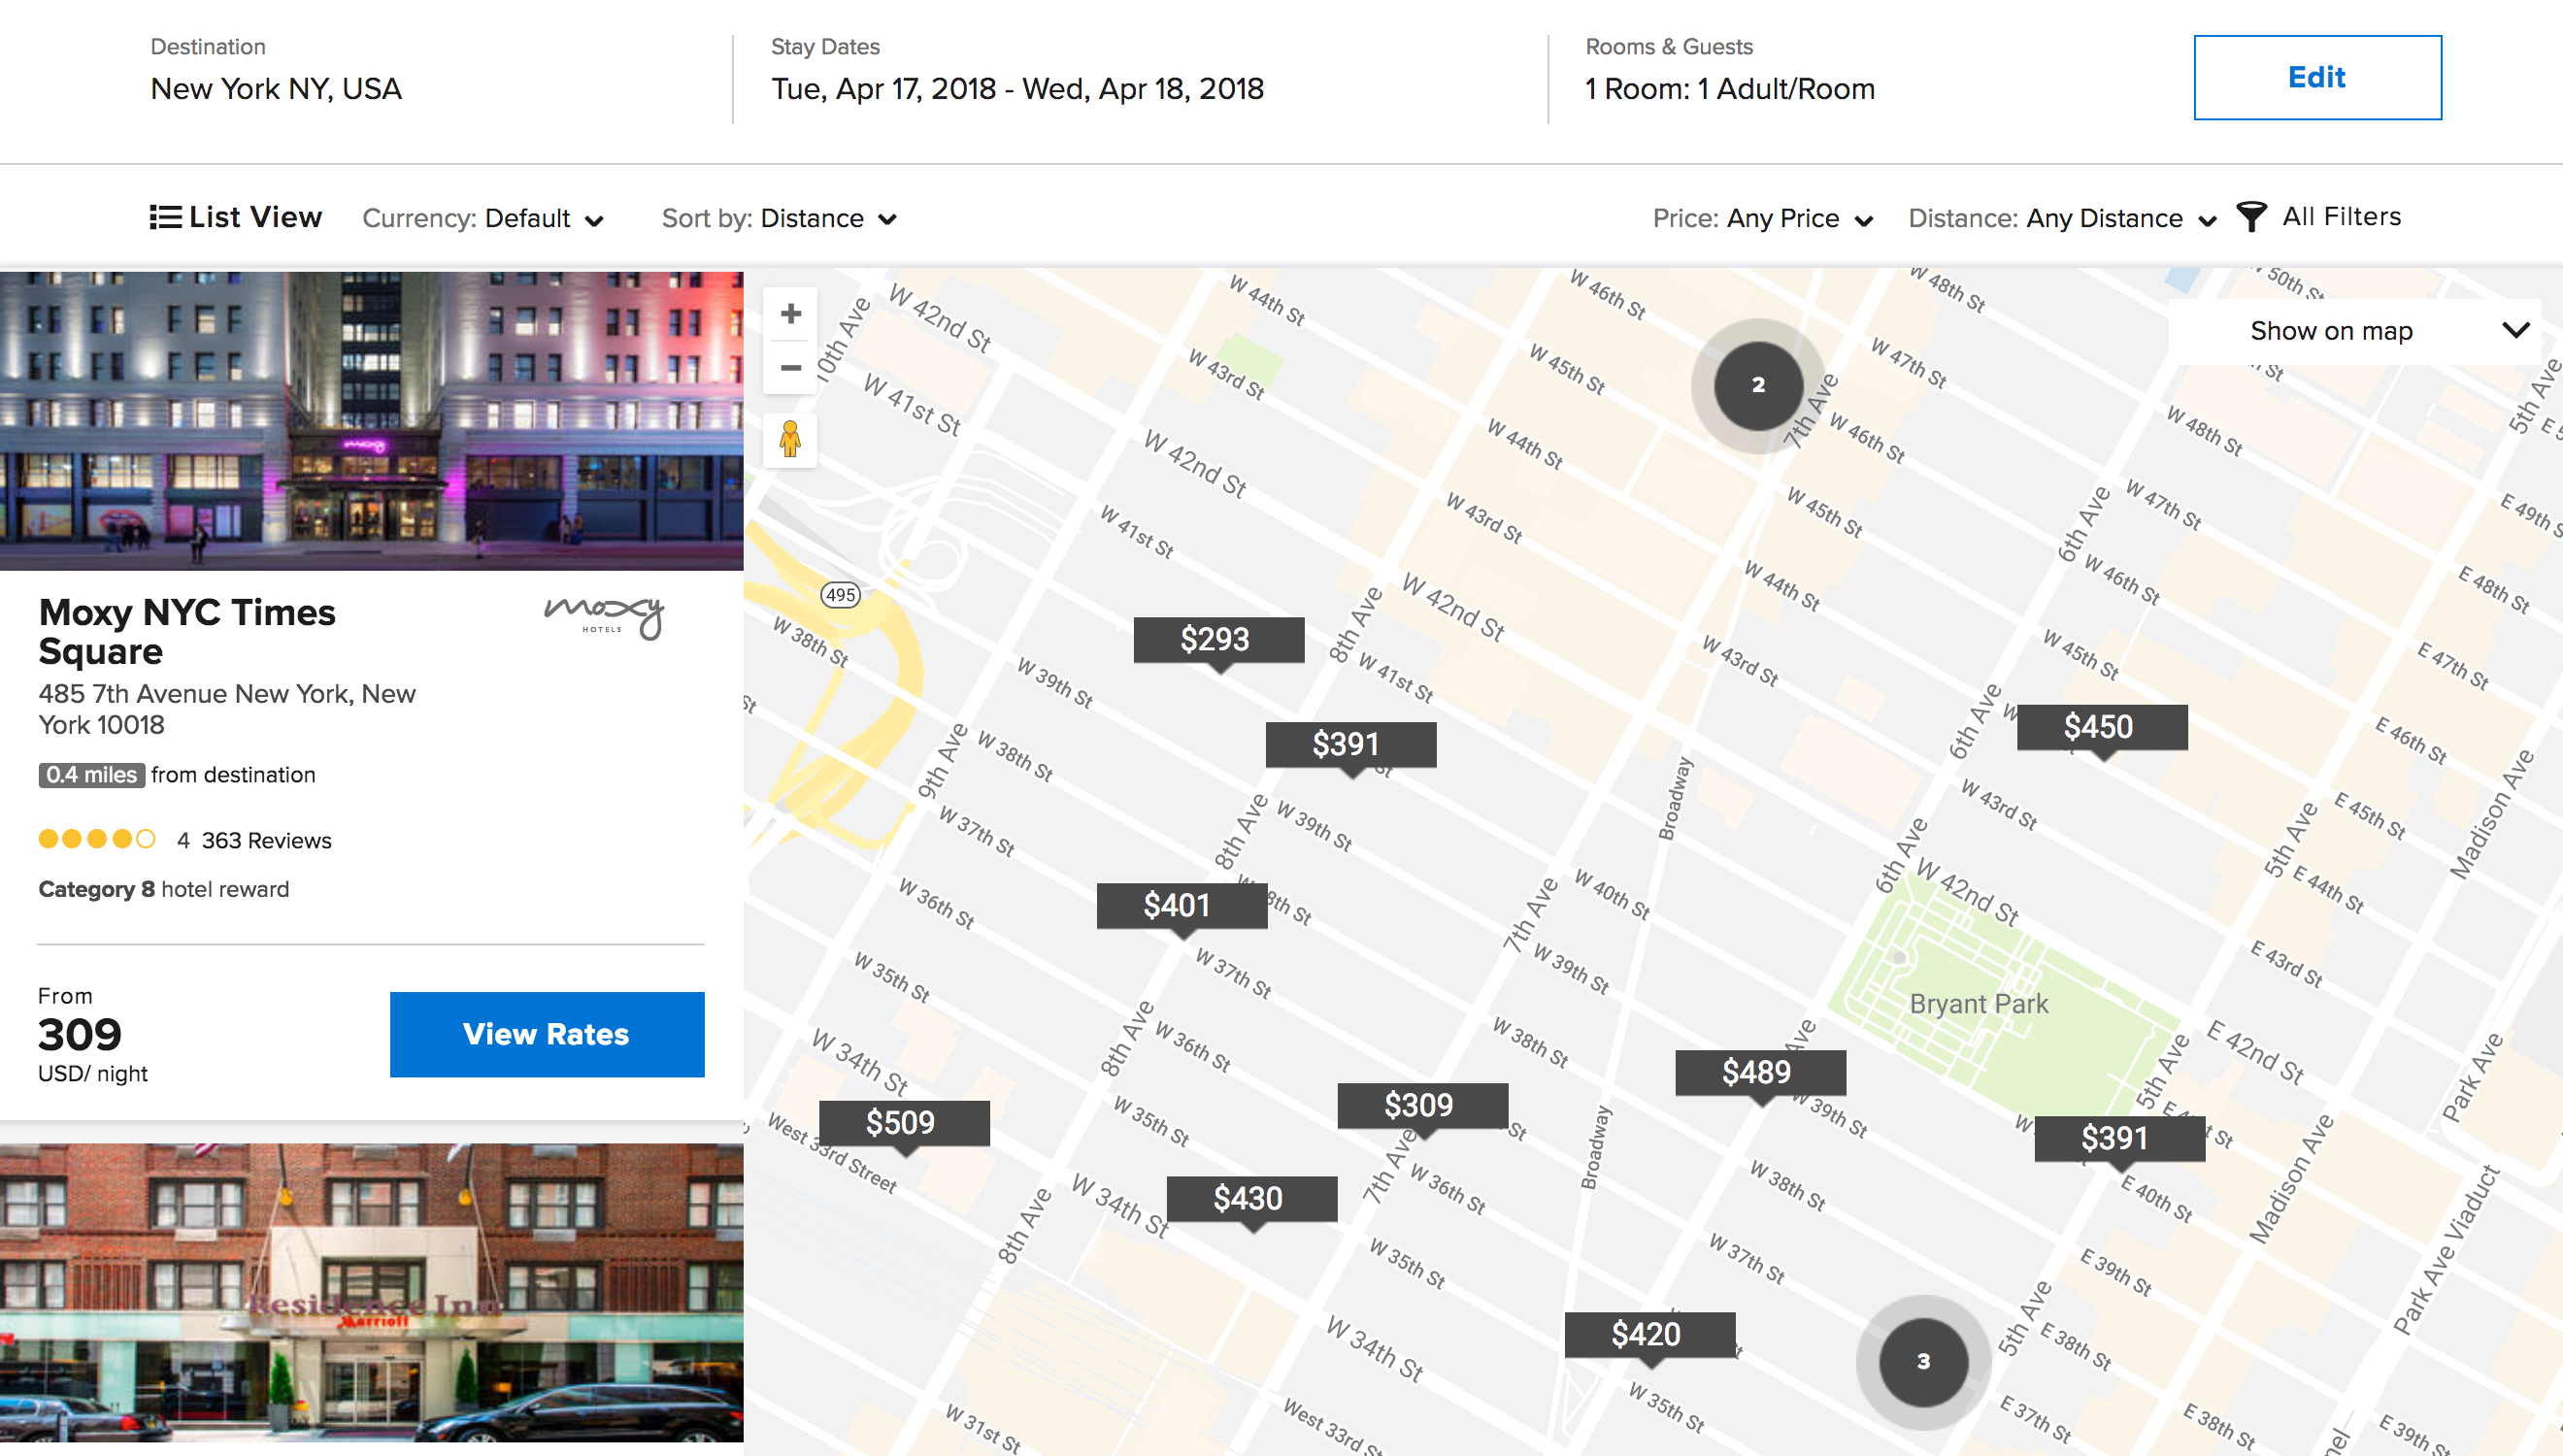The image size is (2563, 1456).
Task: Click the Residence Inn hotel photo
Action: [x=371, y=1295]
